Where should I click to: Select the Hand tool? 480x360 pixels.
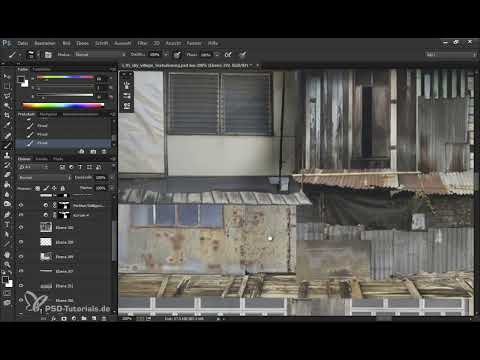pyautogui.click(x=7, y=255)
